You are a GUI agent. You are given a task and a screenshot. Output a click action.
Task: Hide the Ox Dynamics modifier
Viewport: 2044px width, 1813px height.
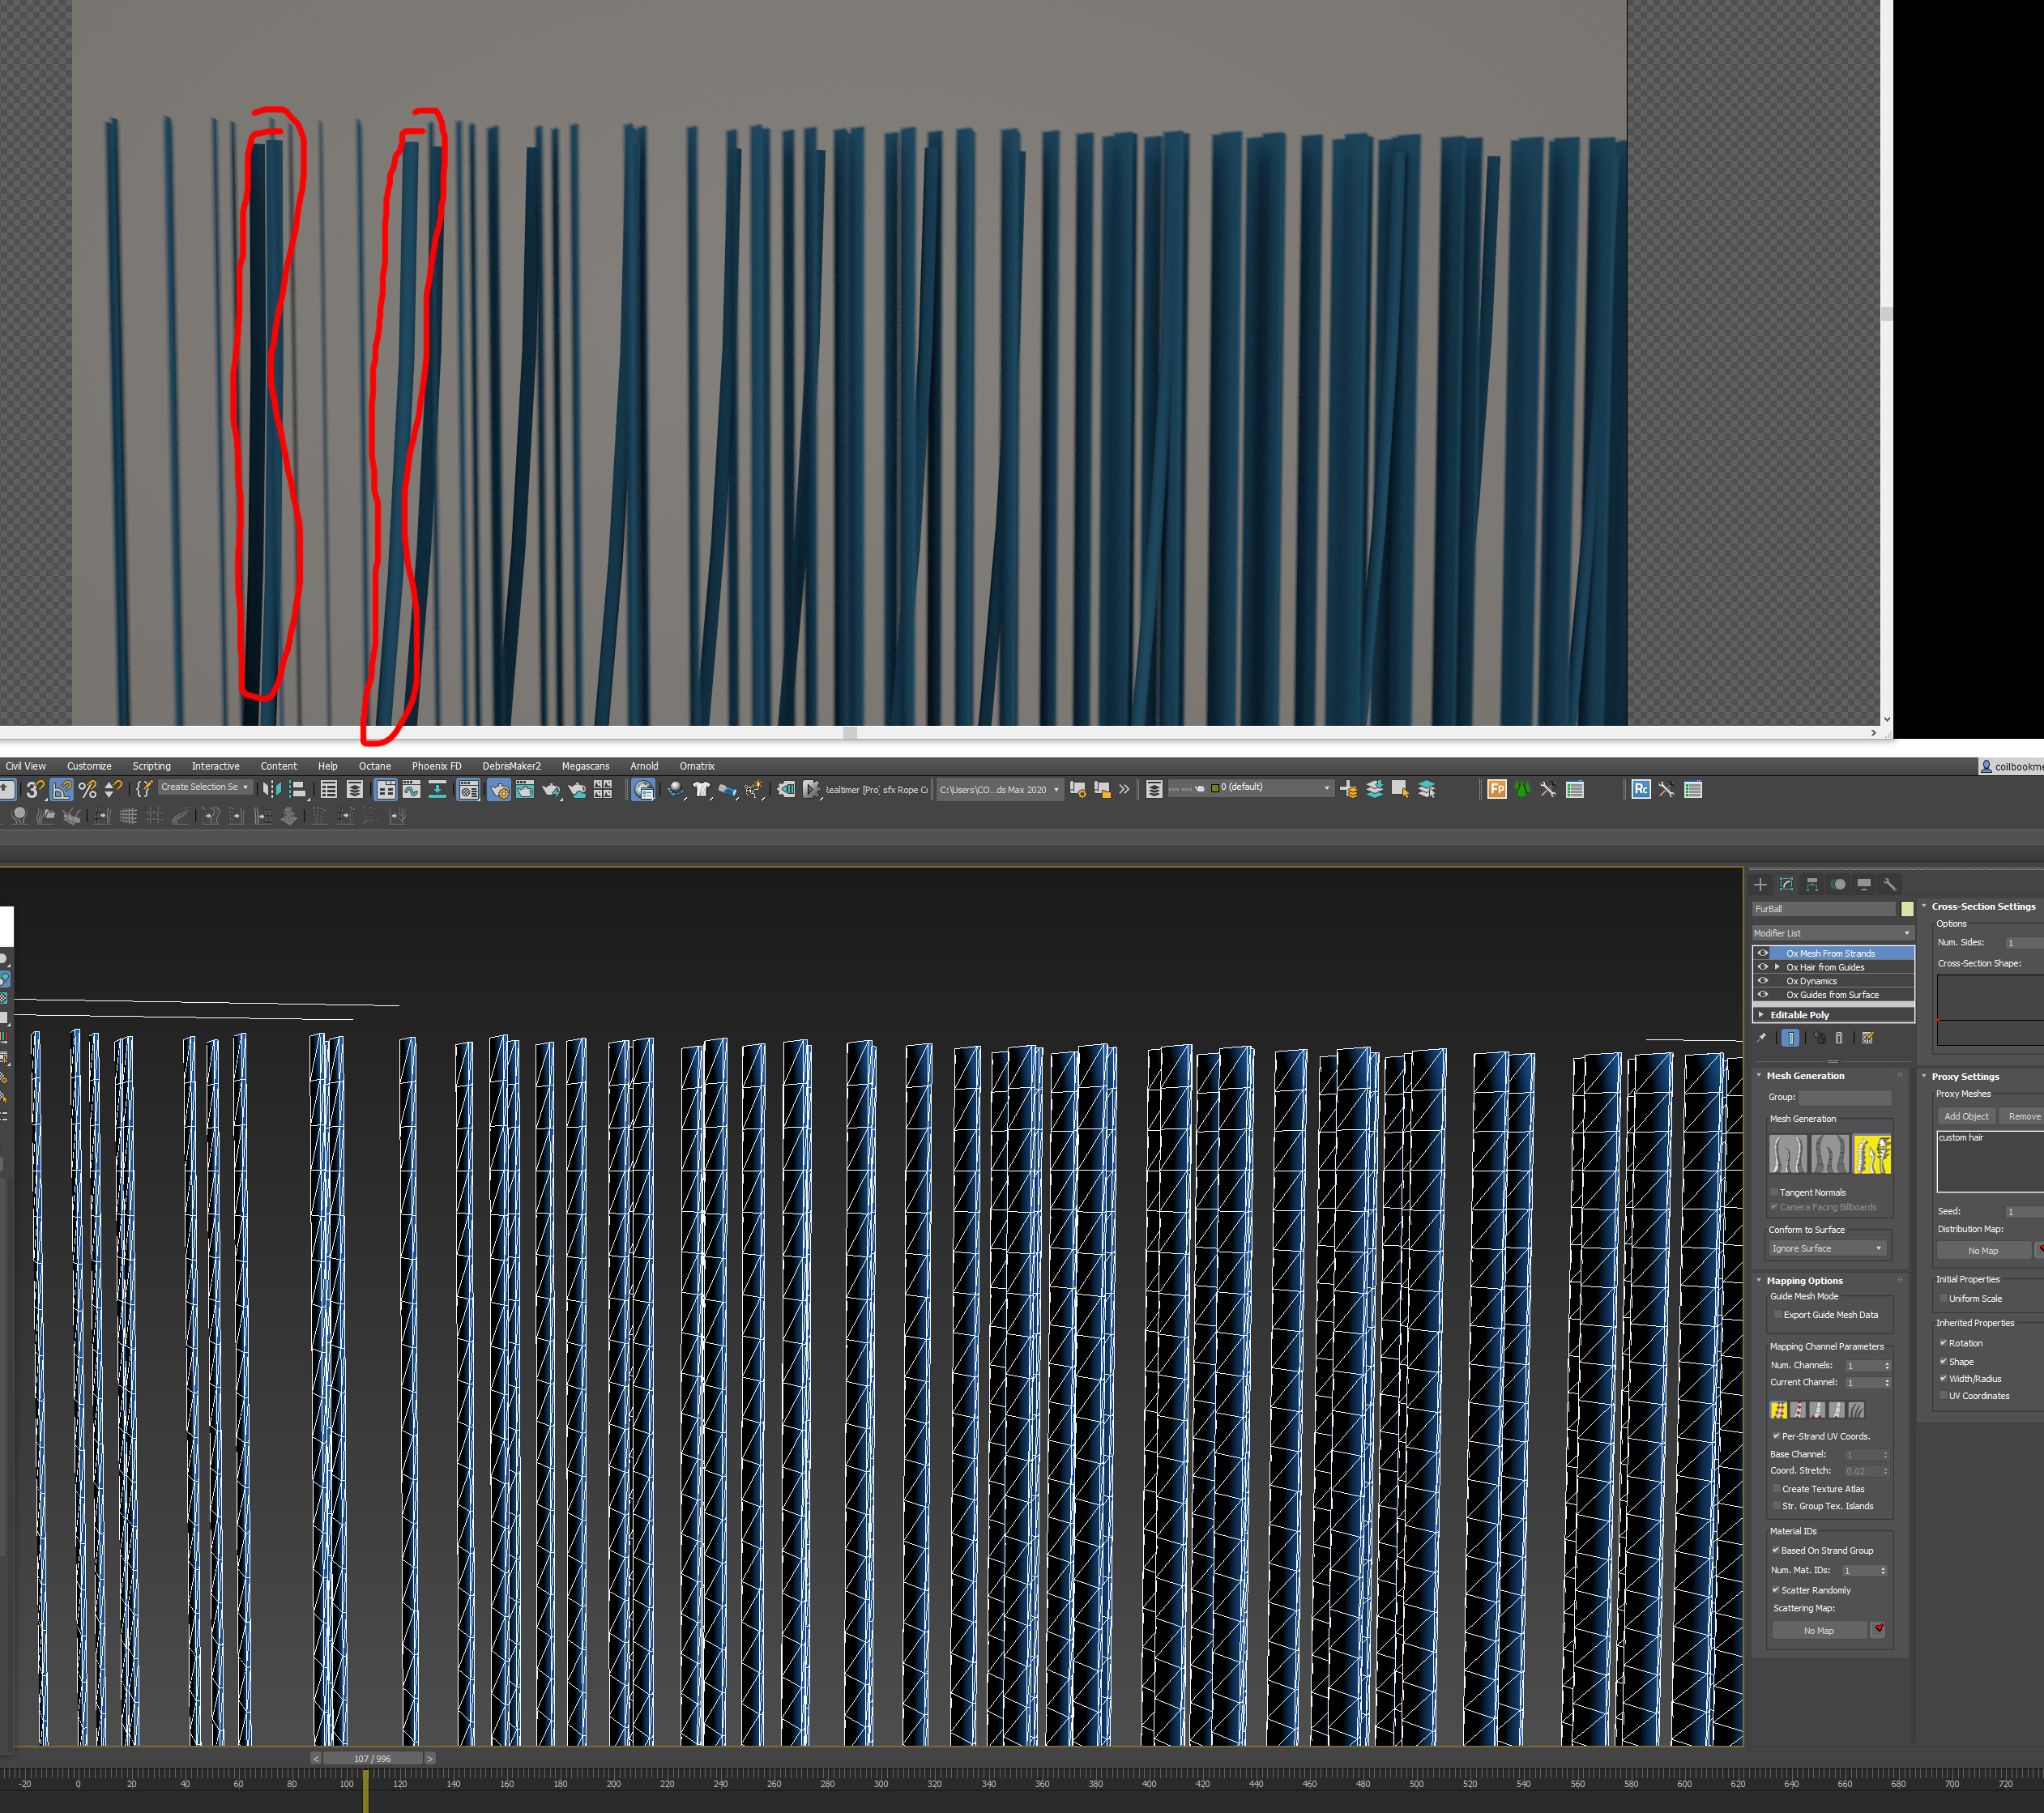click(1763, 981)
